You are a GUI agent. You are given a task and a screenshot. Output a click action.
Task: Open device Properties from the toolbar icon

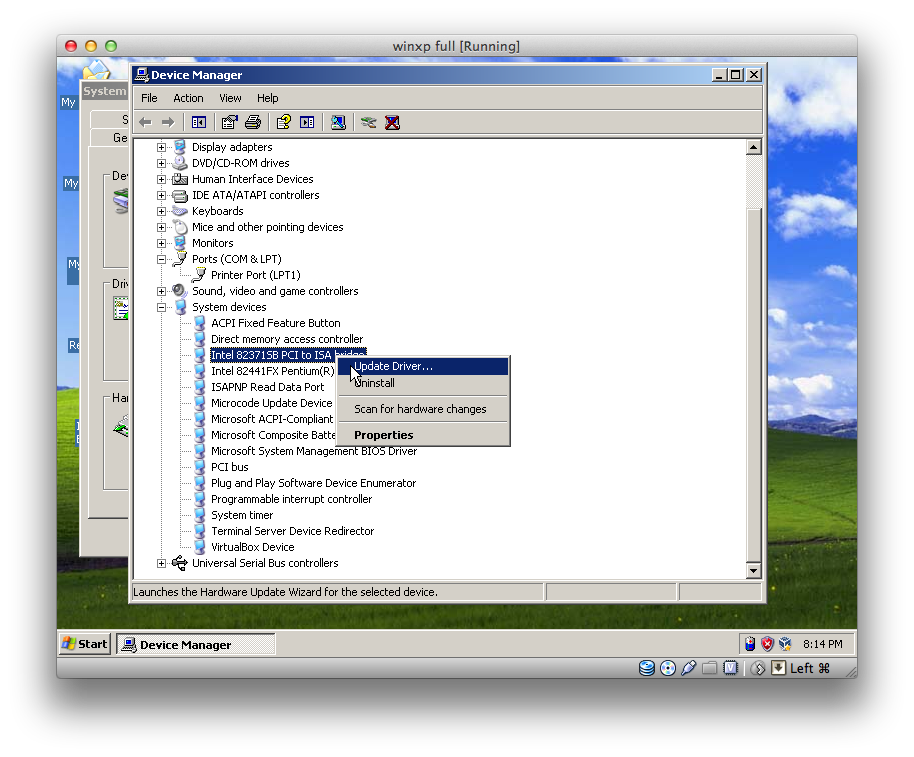click(x=229, y=122)
